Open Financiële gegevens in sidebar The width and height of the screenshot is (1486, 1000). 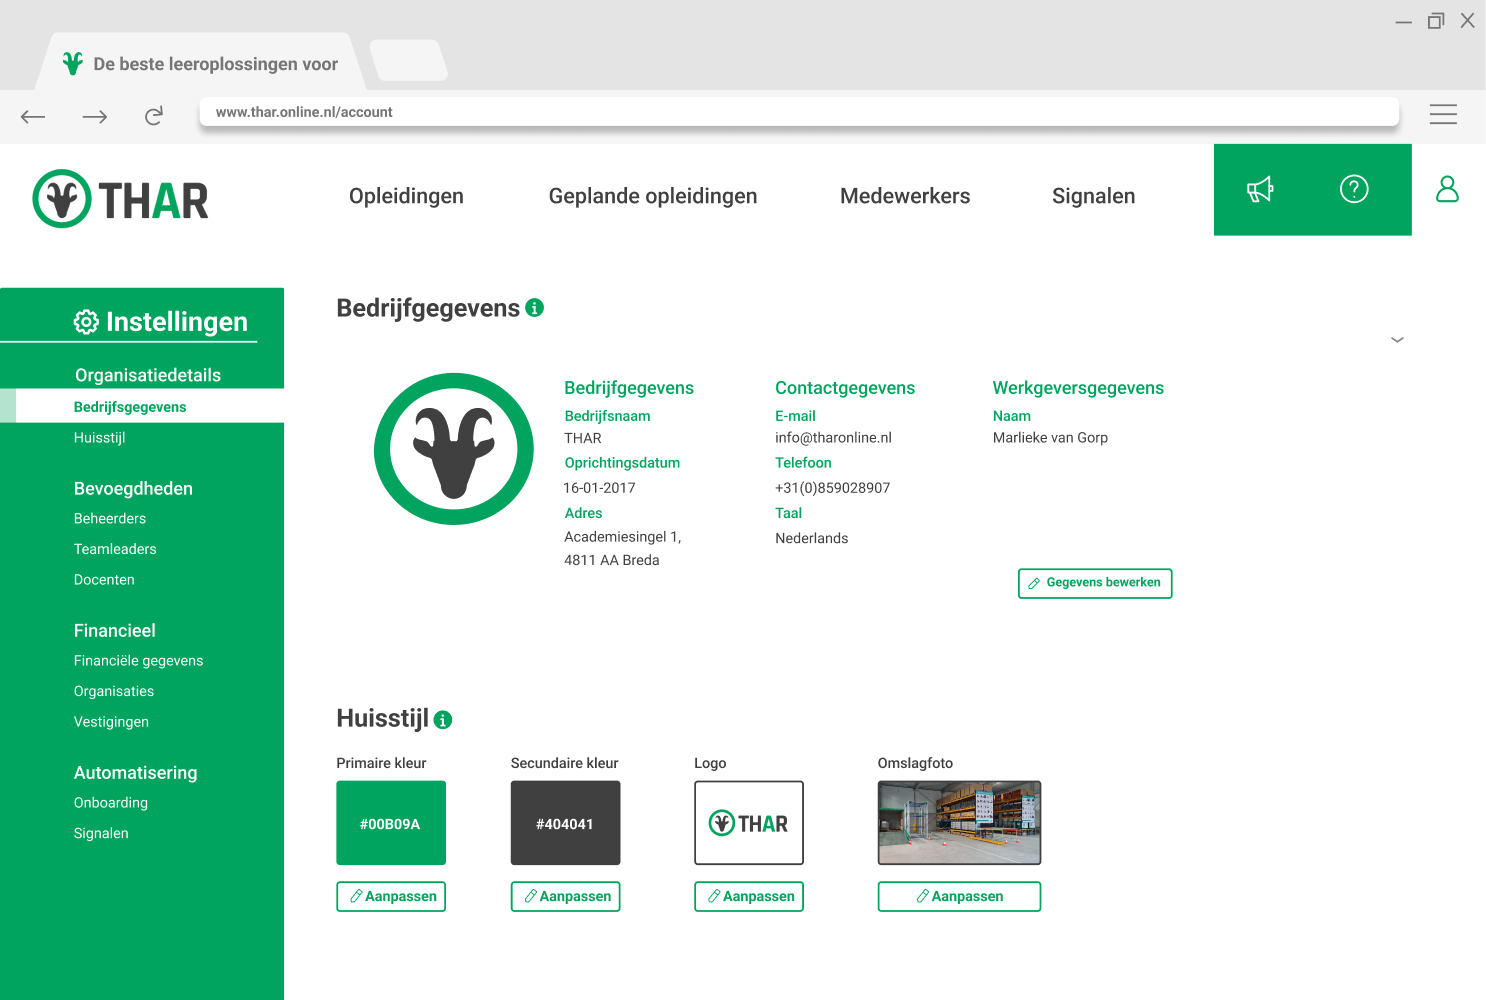138,661
